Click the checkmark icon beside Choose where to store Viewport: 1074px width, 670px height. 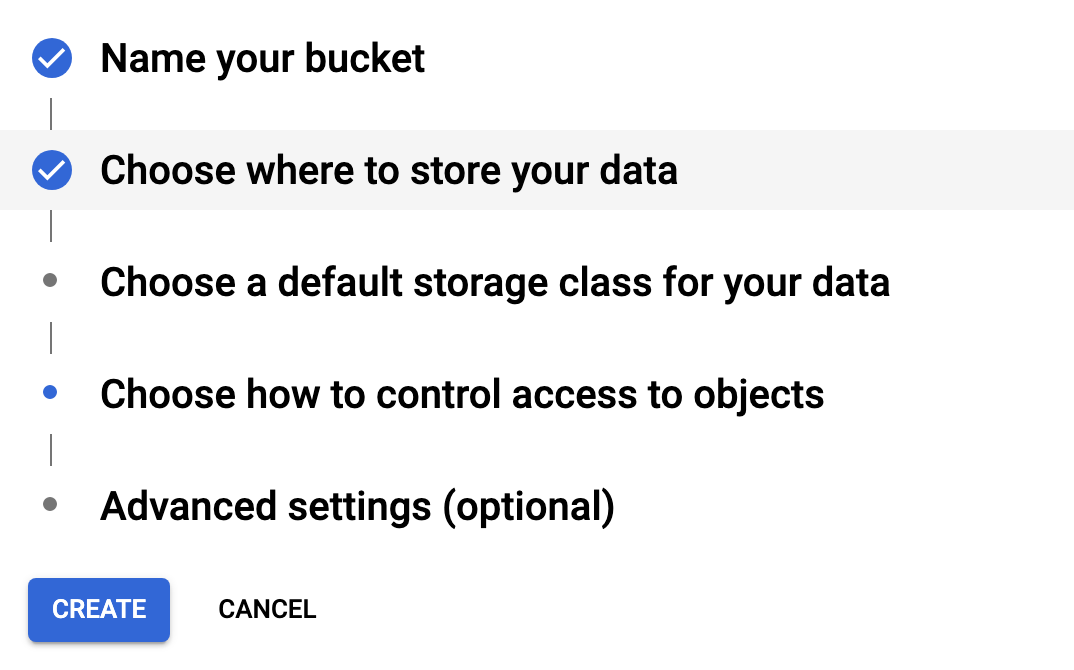tap(51, 170)
